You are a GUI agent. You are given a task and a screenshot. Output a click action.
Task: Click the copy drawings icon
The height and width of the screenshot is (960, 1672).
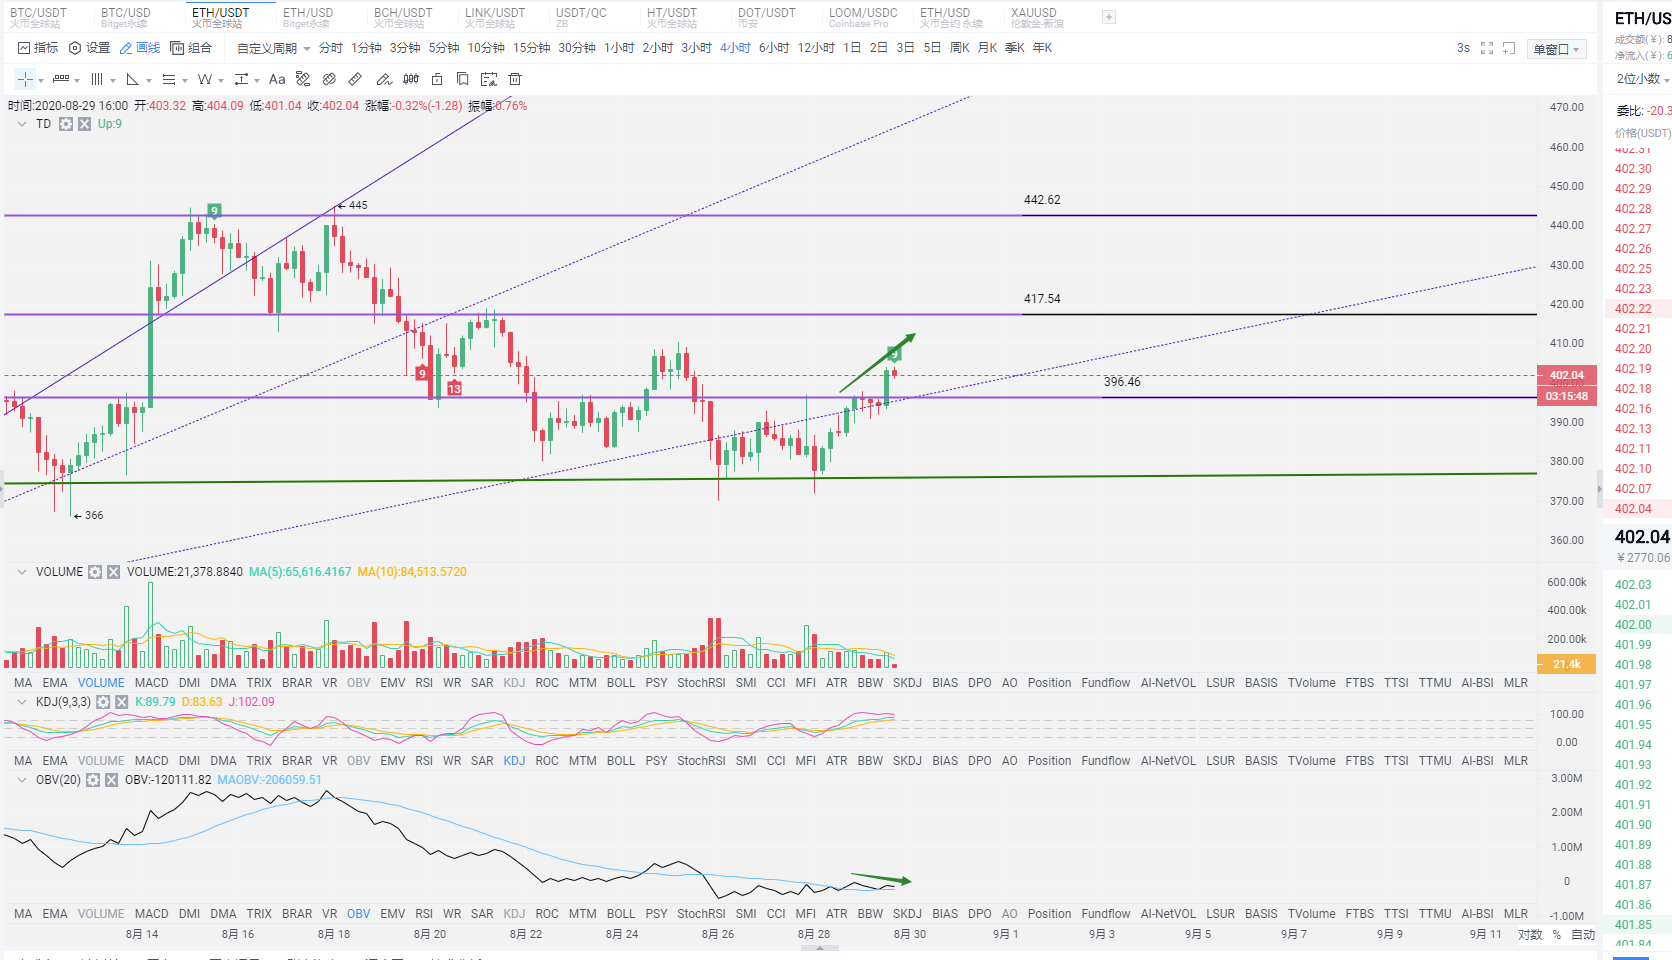(x=462, y=79)
